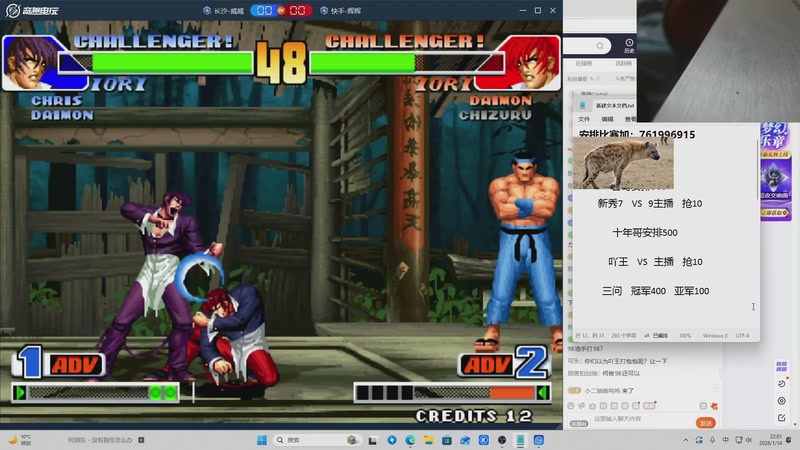Click the 梦幻乐章 promo banner
The height and width of the screenshot is (450, 800).
tap(776, 171)
